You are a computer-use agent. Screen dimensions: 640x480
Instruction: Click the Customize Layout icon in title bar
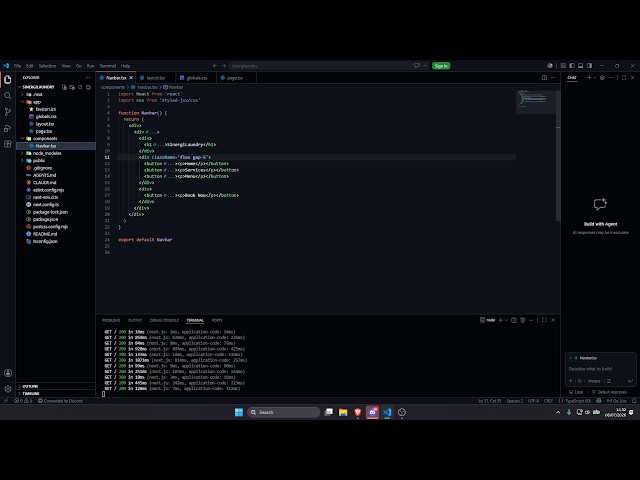[x=563, y=66]
